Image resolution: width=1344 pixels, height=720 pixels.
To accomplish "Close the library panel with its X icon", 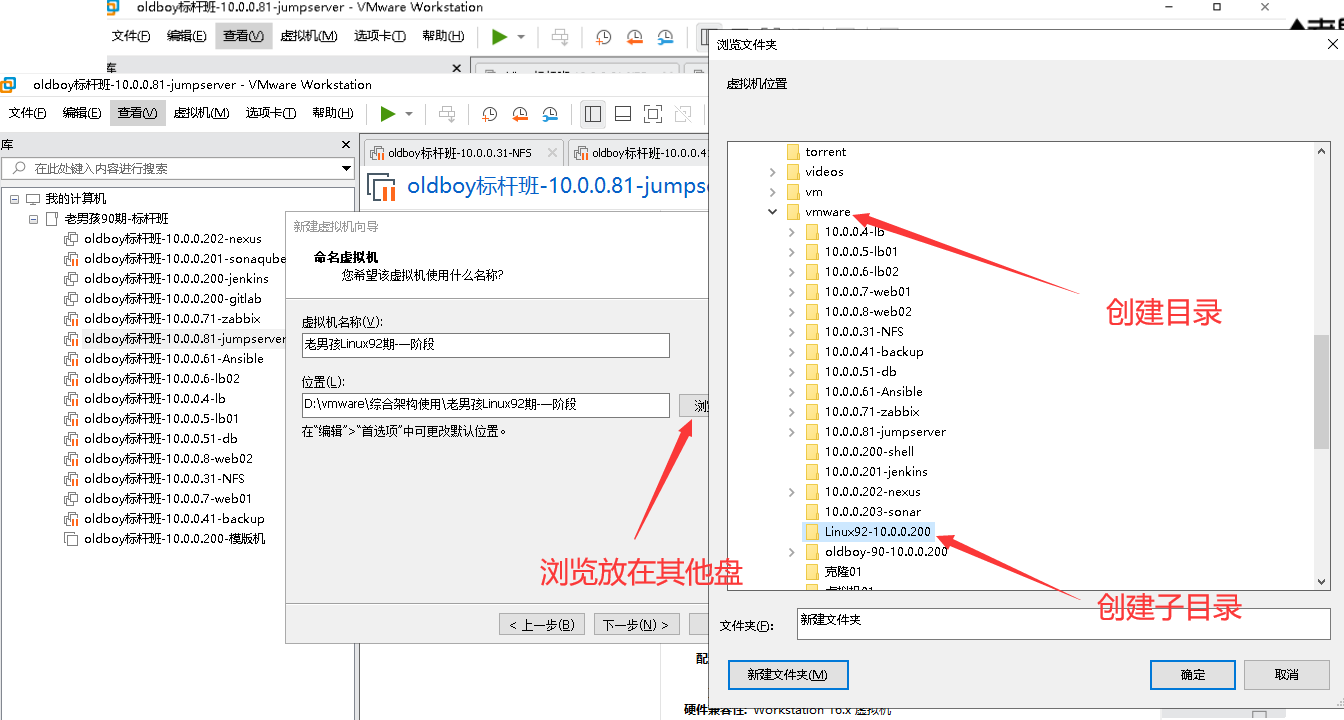I will (346, 145).
